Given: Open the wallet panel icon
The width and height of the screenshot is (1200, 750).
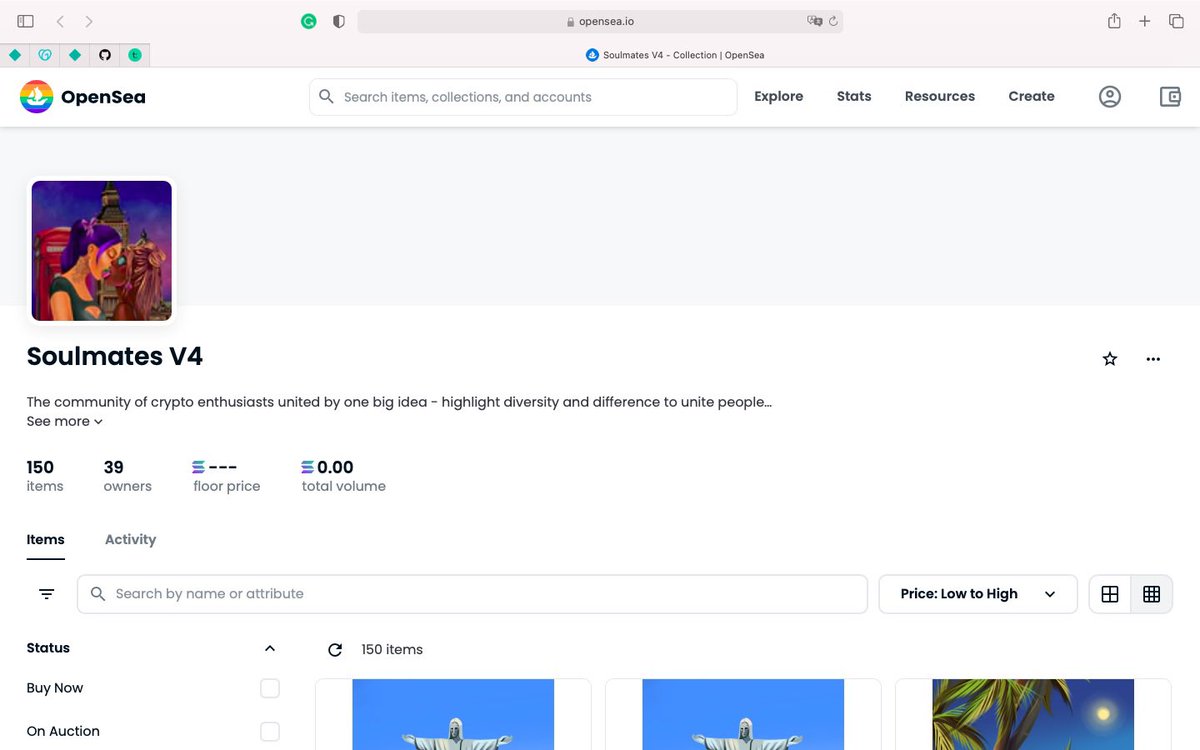Looking at the screenshot, I should coord(1170,96).
